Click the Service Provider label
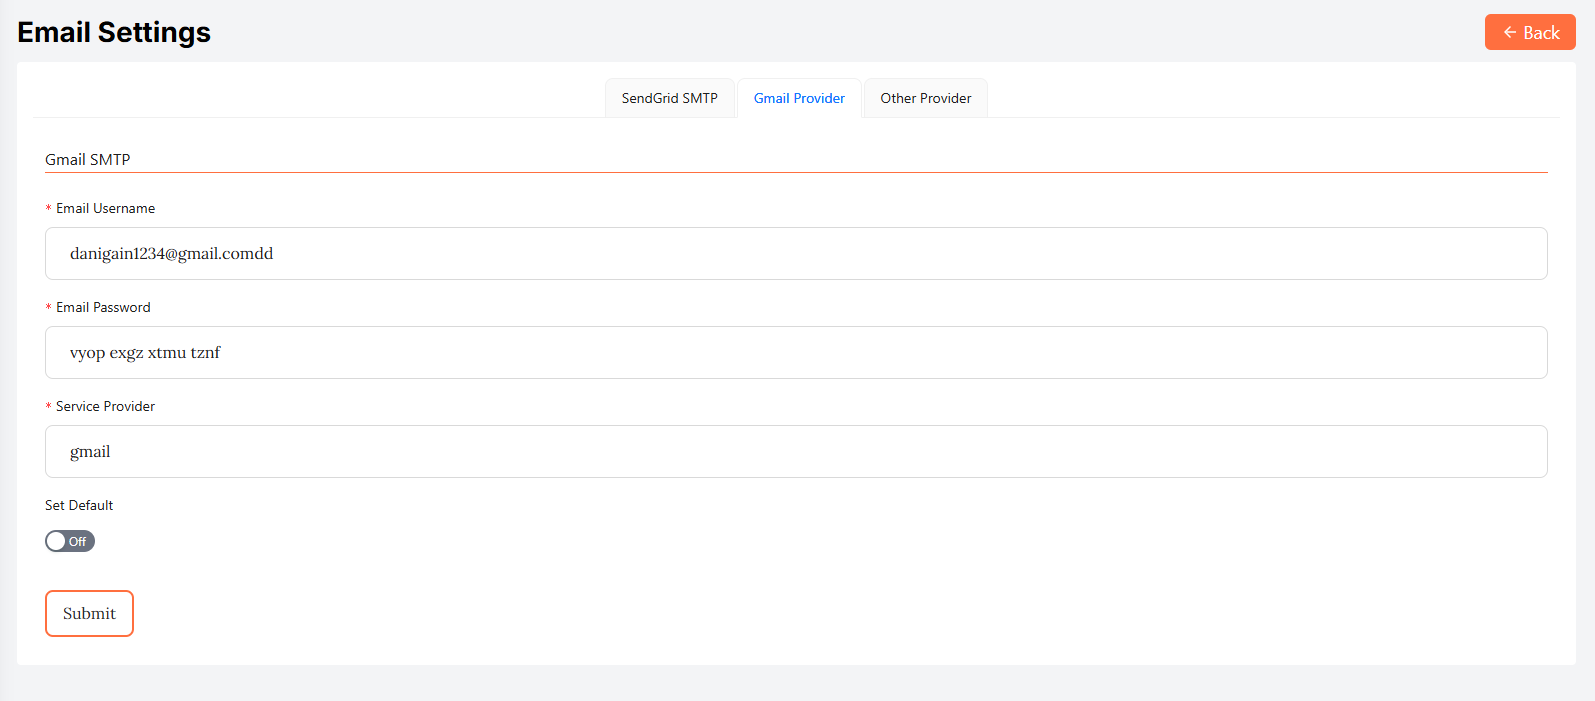 click(105, 406)
